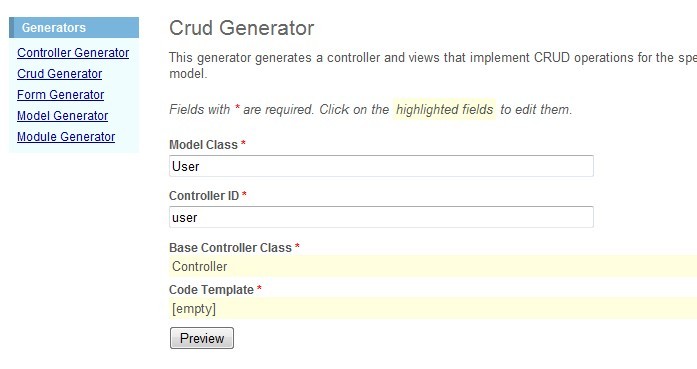The height and width of the screenshot is (369, 697).
Task: Click the 'Controller' value text
Action: click(x=200, y=266)
